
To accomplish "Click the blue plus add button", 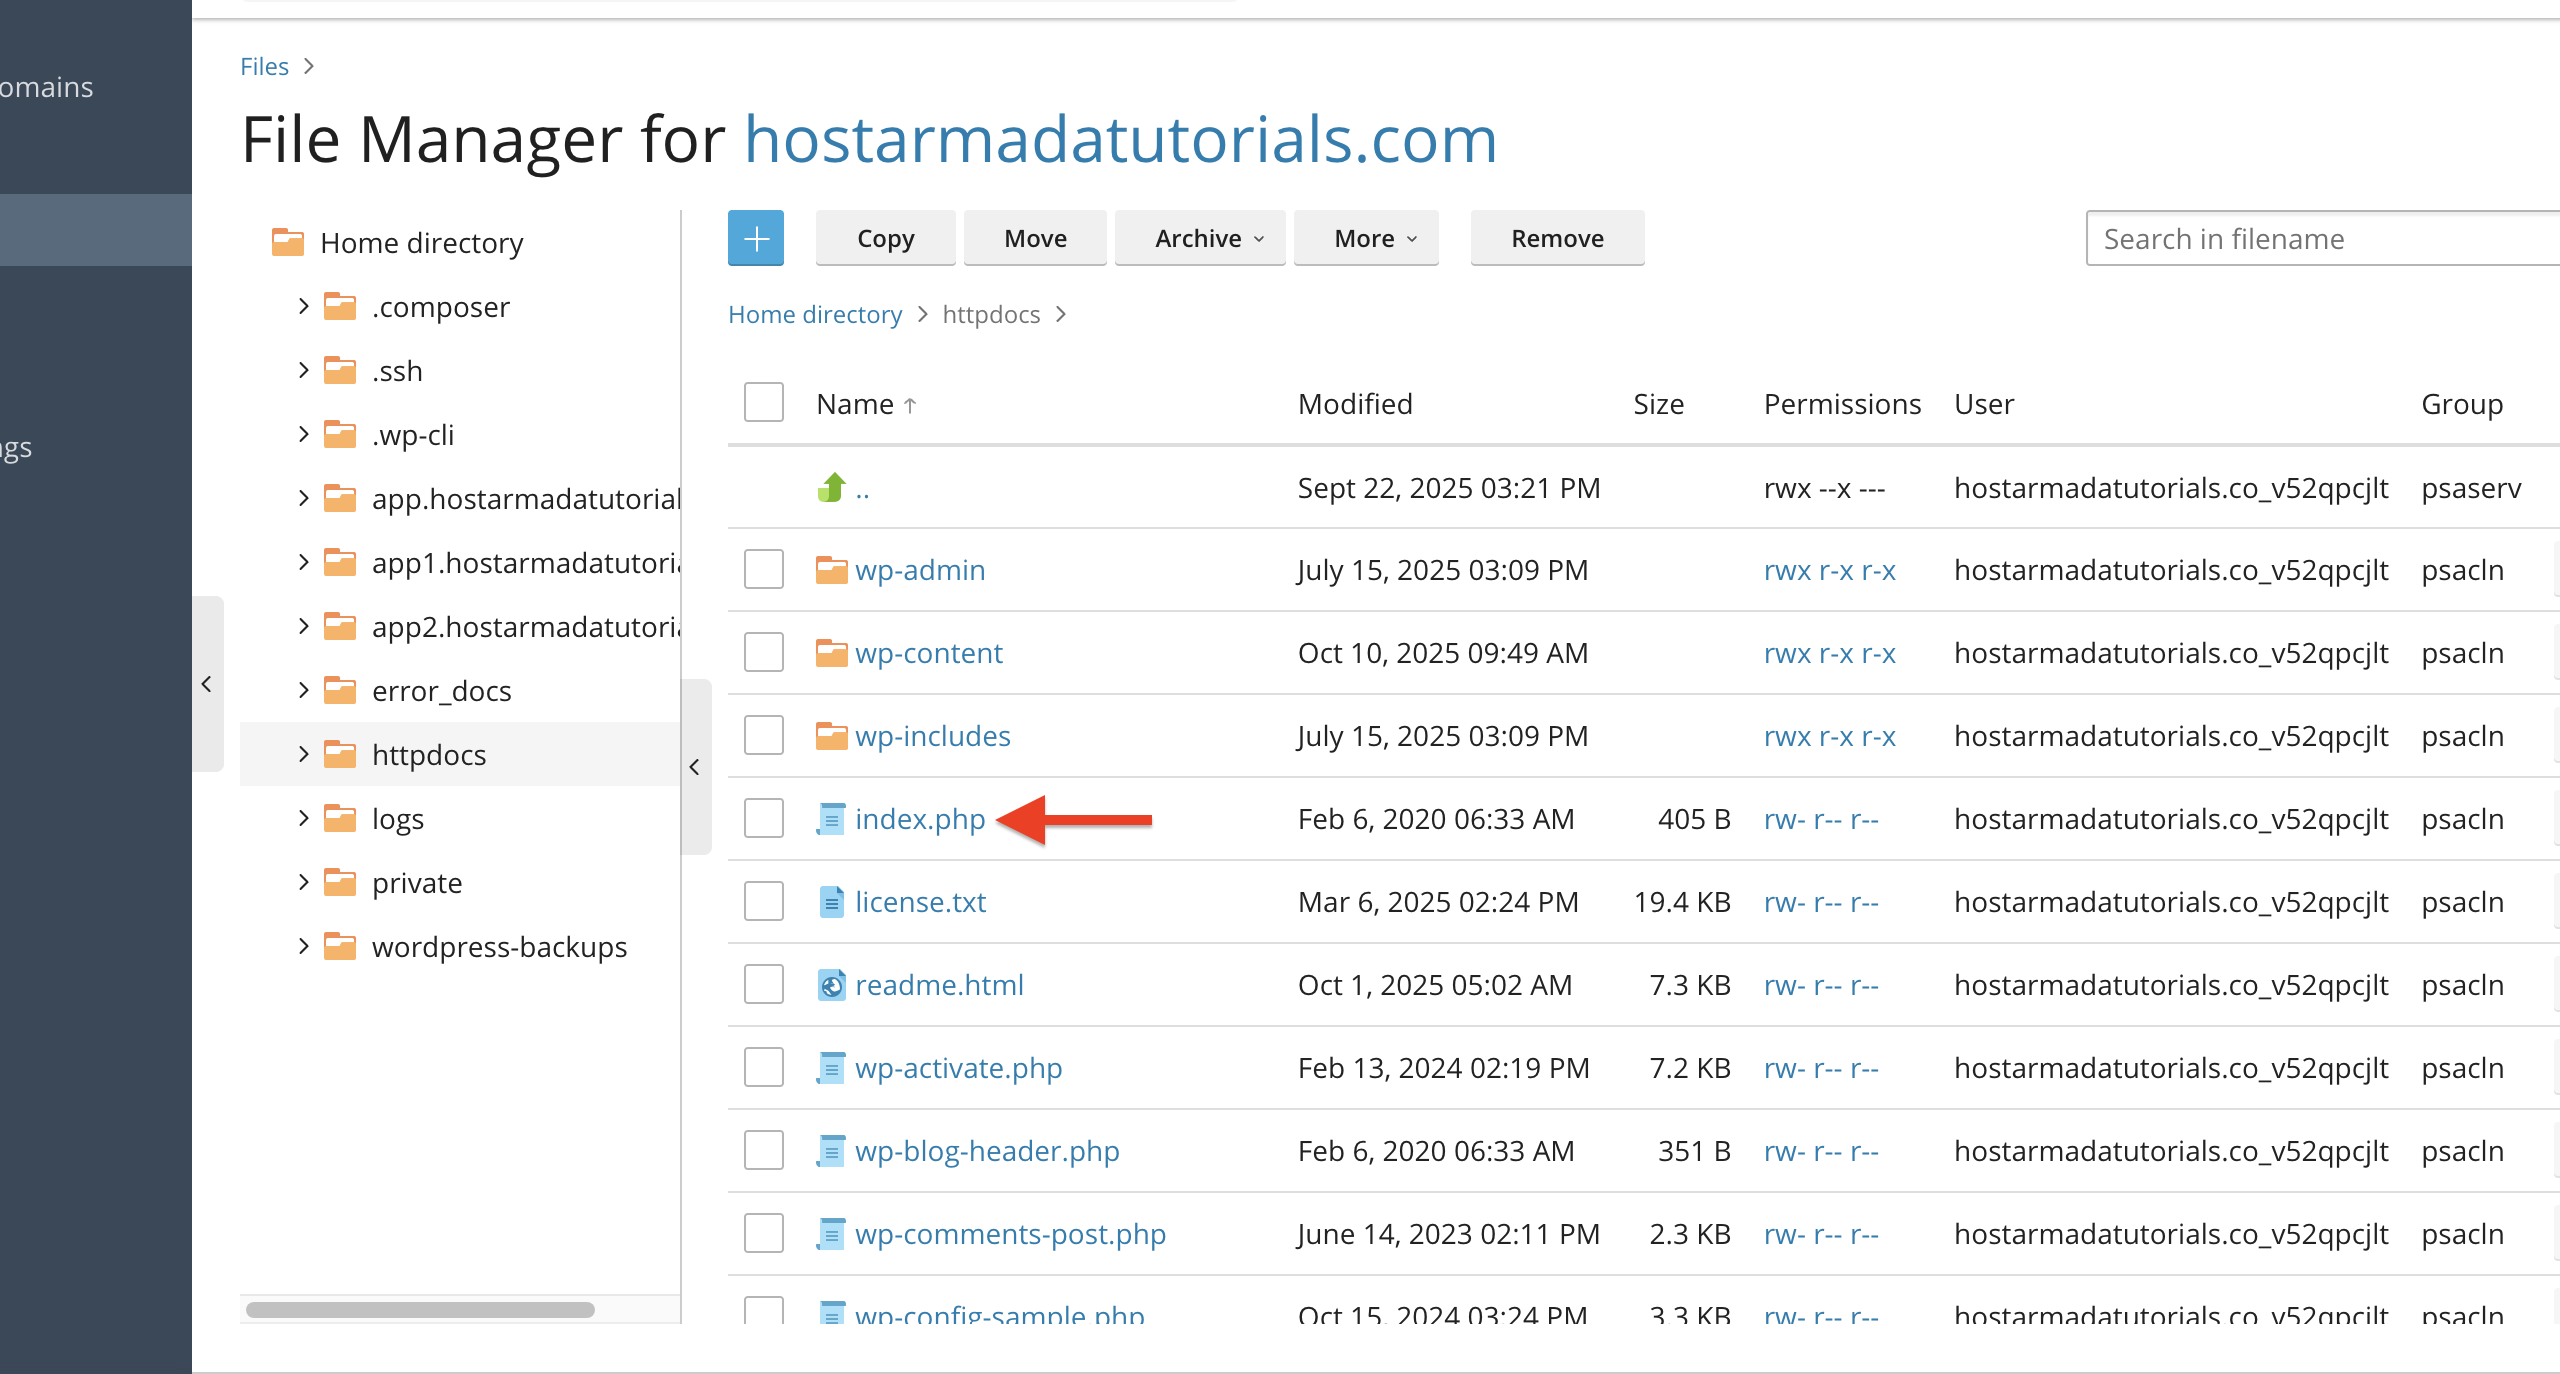I will coord(756,238).
